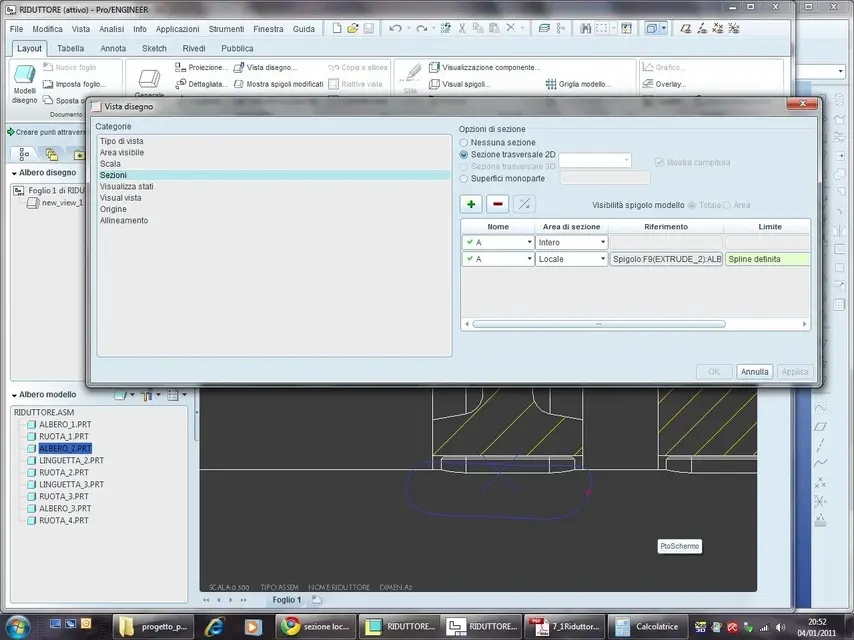Image resolution: width=854 pixels, height=640 pixels.
Task: Open Visualizzazione componente tool
Action: (x=484, y=67)
